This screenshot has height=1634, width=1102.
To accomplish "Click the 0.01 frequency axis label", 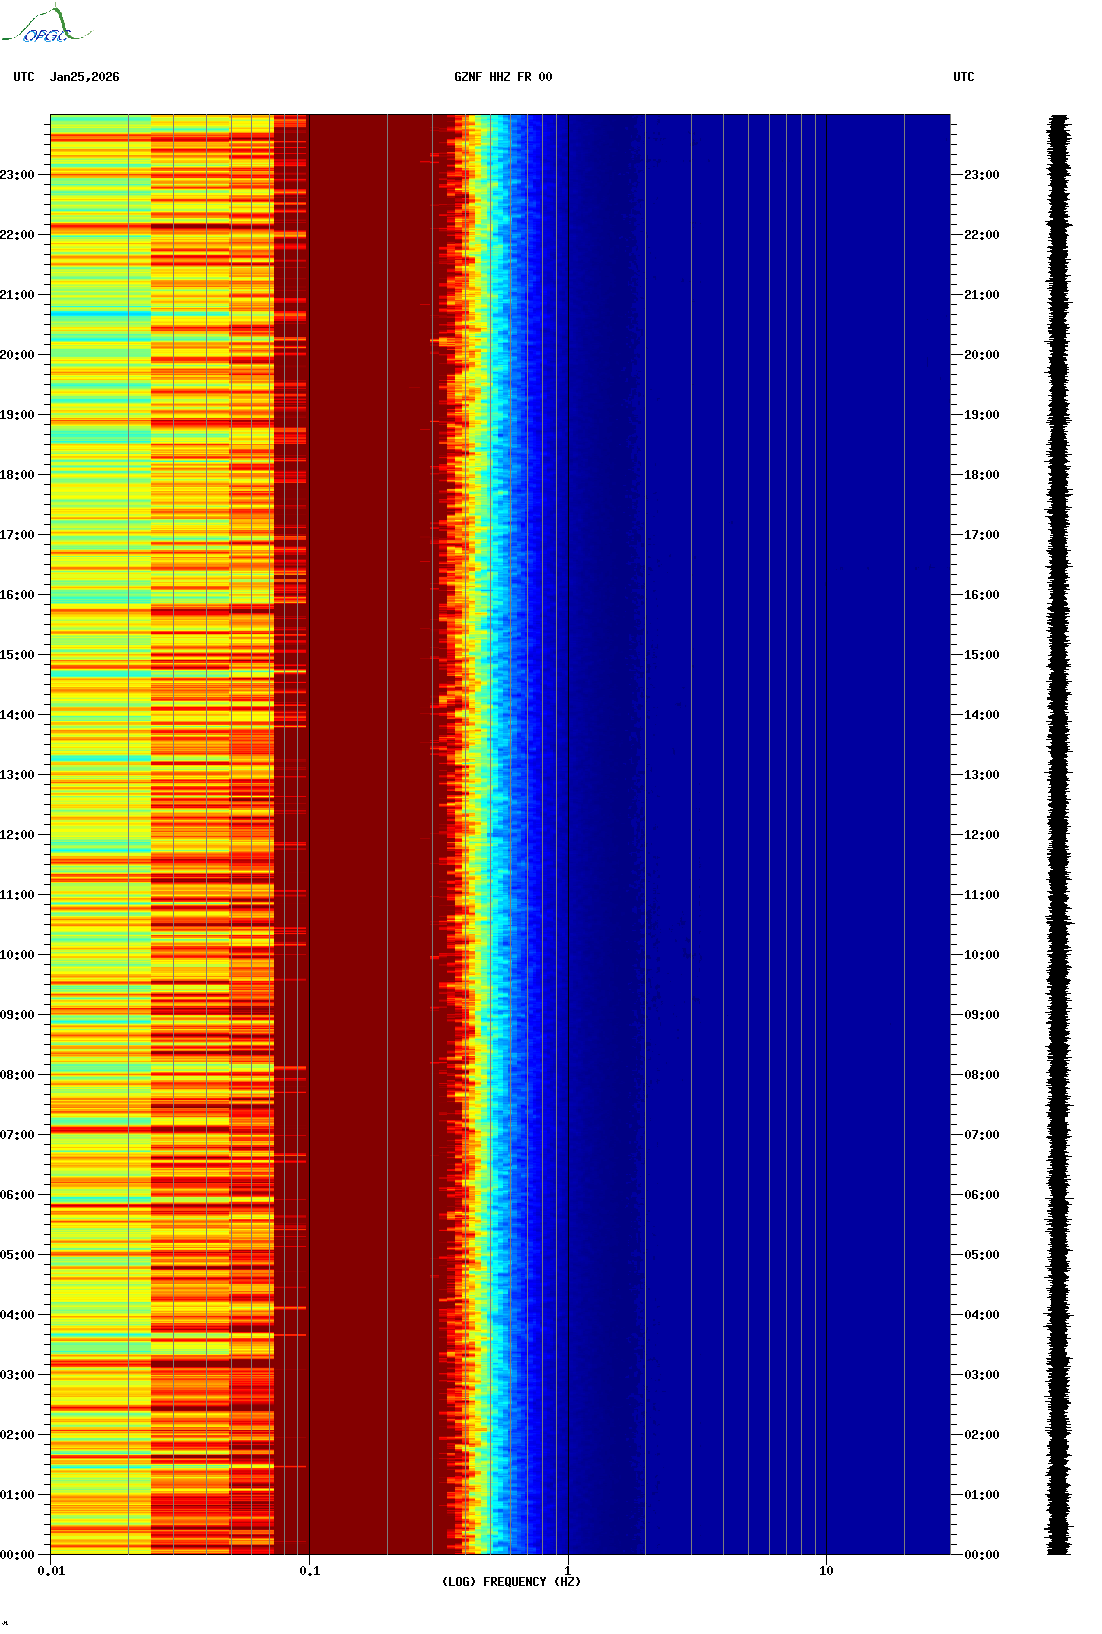I will click(51, 1571).
